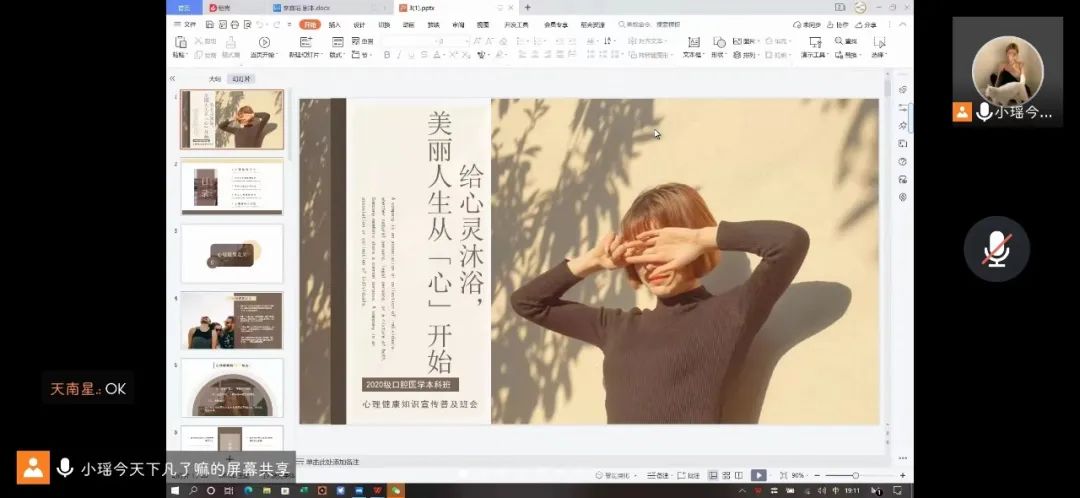Toggle Bold text formatting

(386, 55)
